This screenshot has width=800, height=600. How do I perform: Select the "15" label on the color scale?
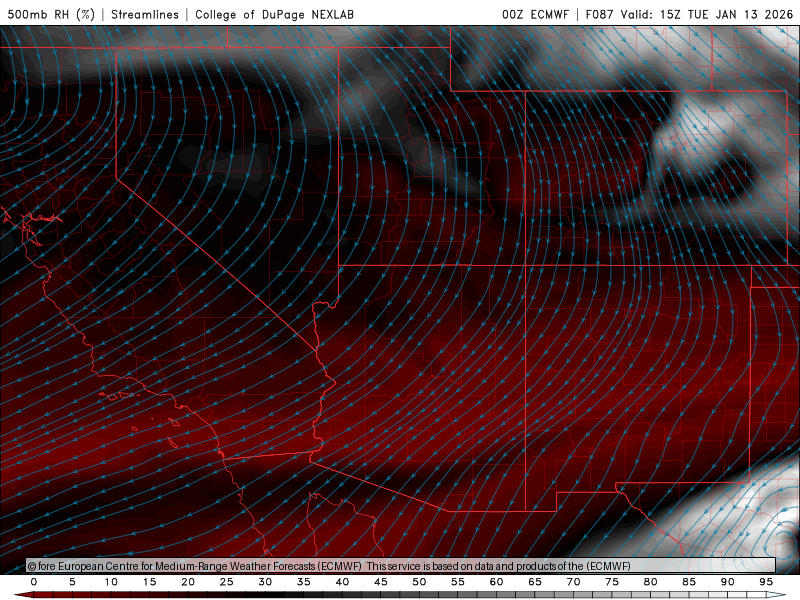[149, 582]
